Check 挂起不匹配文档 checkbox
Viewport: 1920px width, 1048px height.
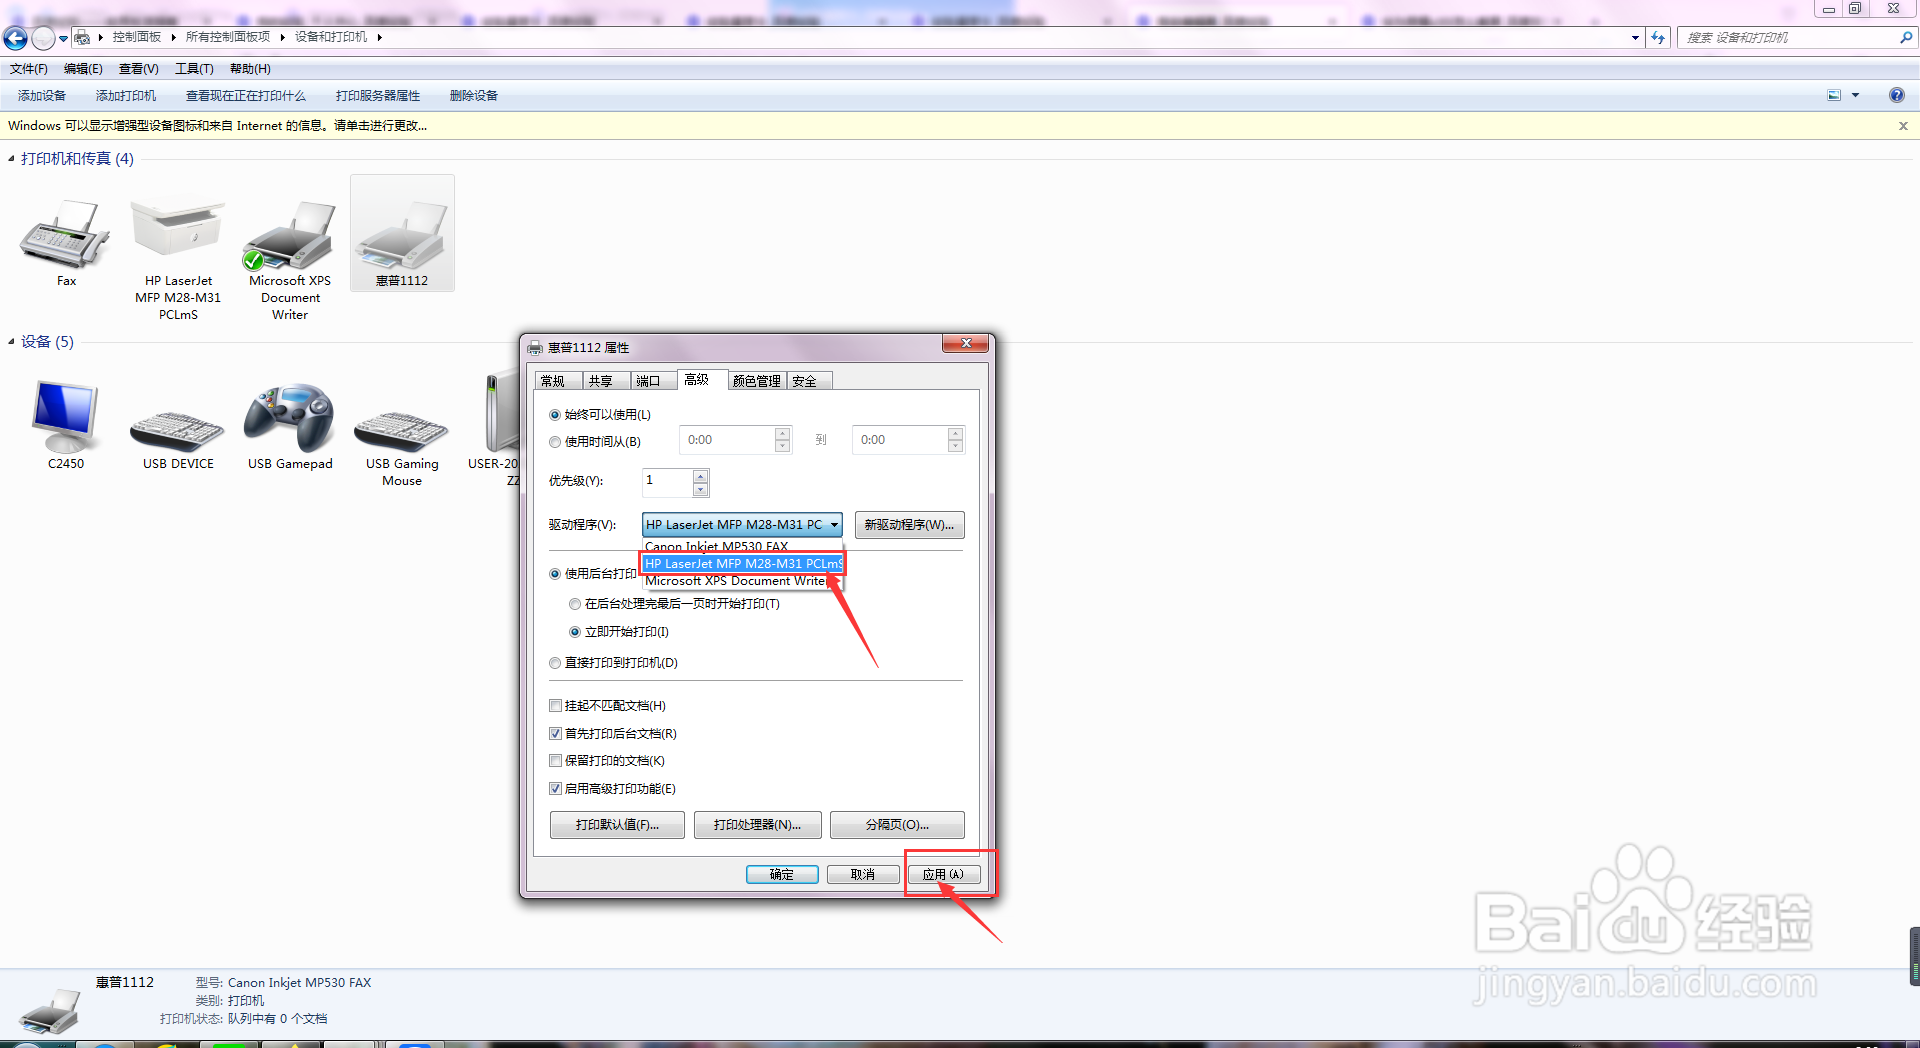556,706
